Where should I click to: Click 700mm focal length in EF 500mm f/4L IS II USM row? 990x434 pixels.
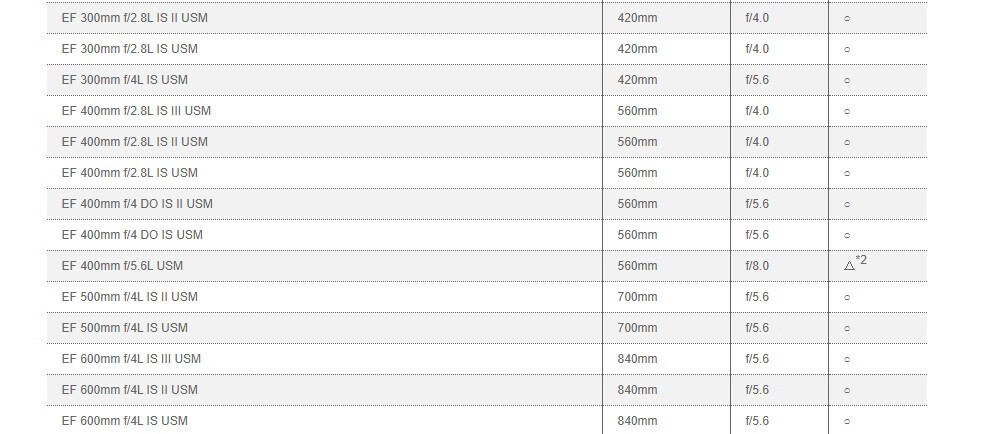click(x=637, y=297)
